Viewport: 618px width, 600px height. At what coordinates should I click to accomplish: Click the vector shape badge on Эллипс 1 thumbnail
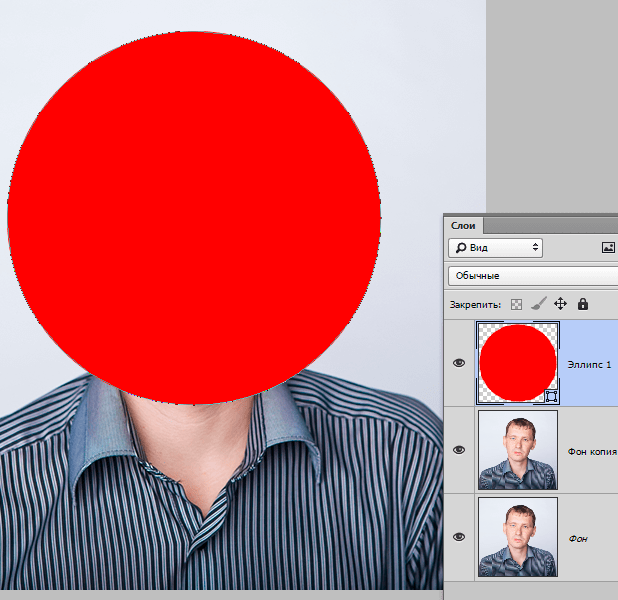click(551, 396)
